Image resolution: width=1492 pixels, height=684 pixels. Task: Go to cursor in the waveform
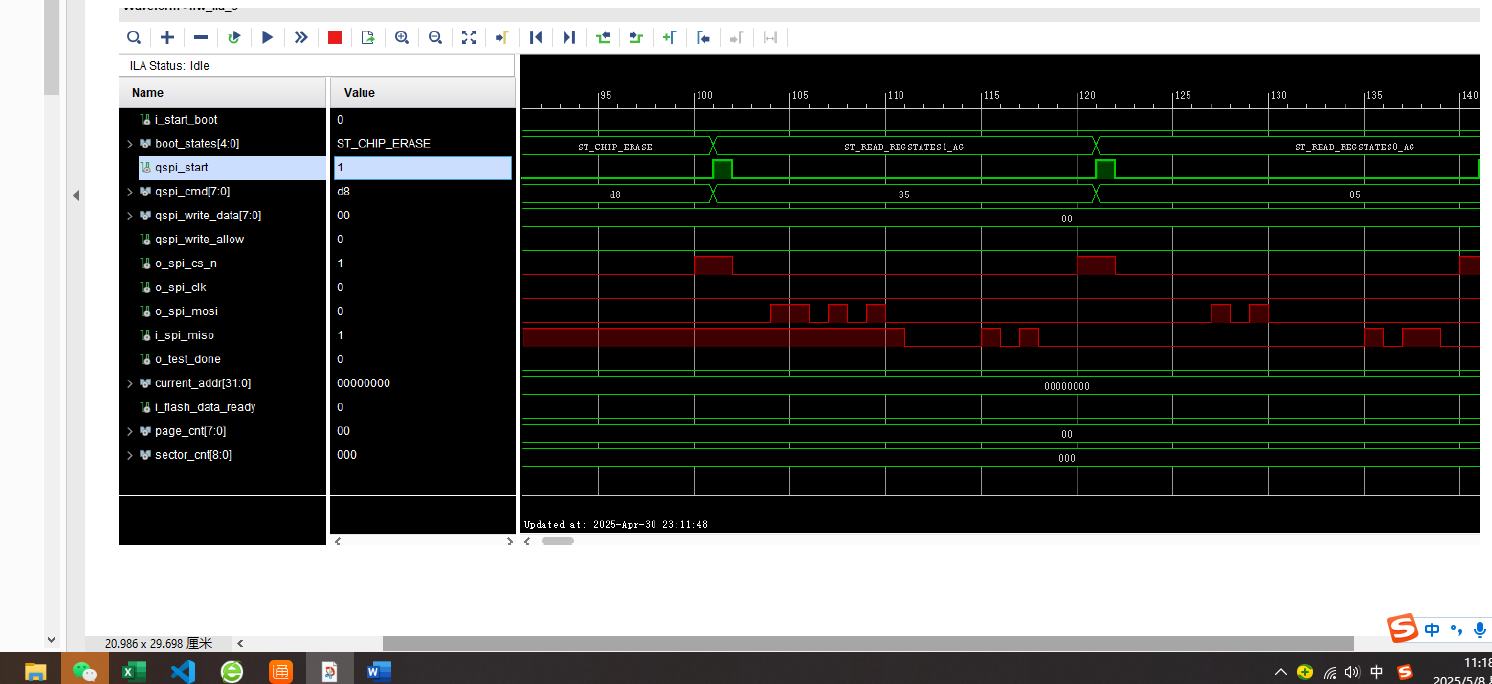point(502,37)
